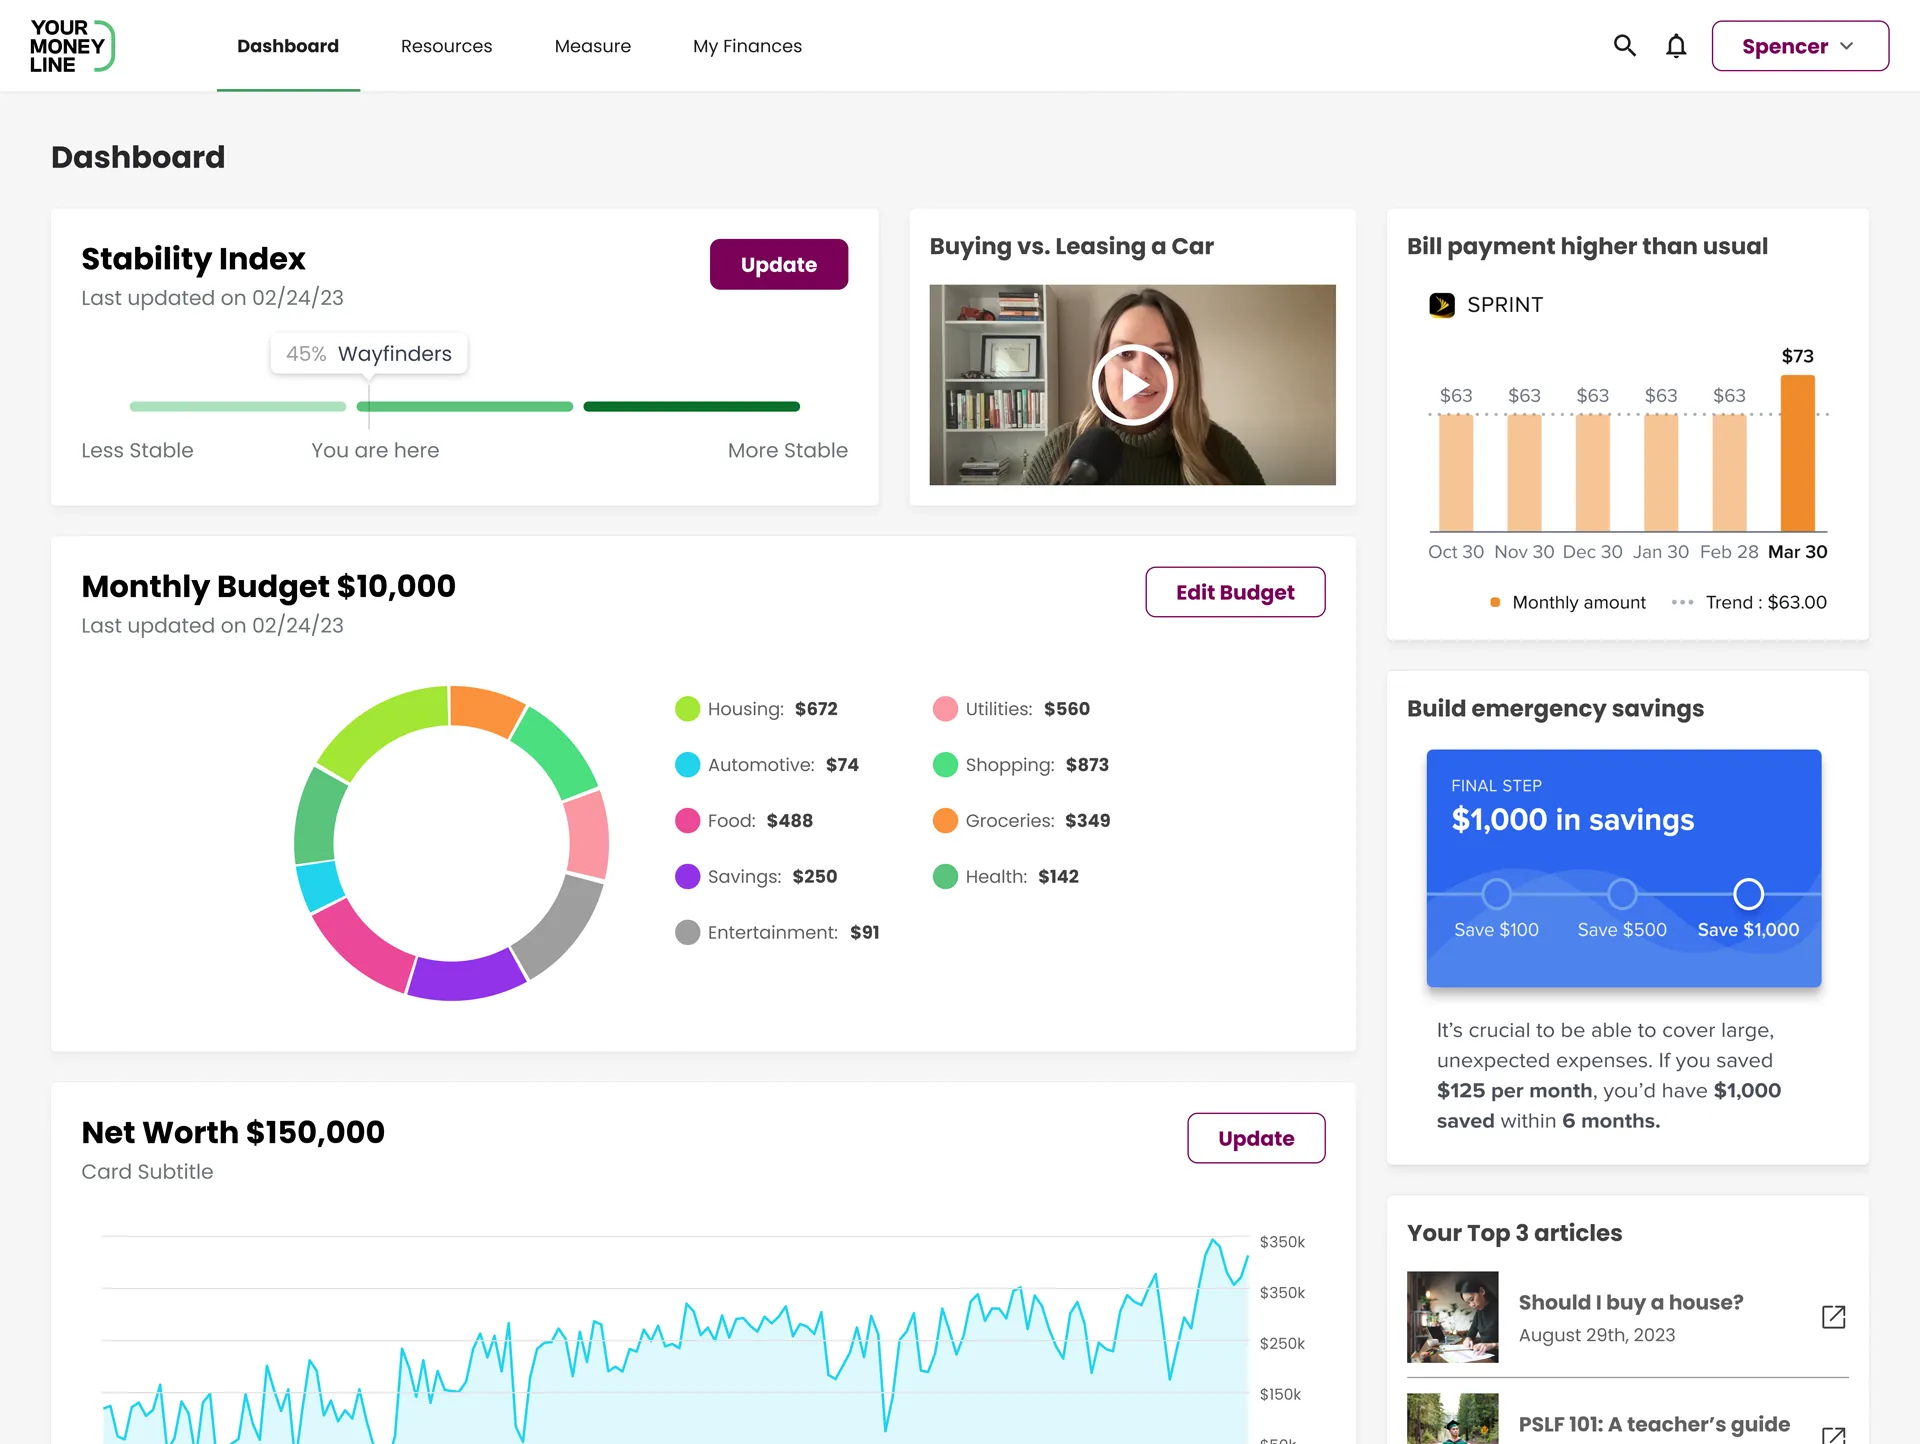Click Update on Stability Index card
Image resolution: width=1920 pixels, height=1444 pixels.
pyautogui.click(x=778, y=264)
